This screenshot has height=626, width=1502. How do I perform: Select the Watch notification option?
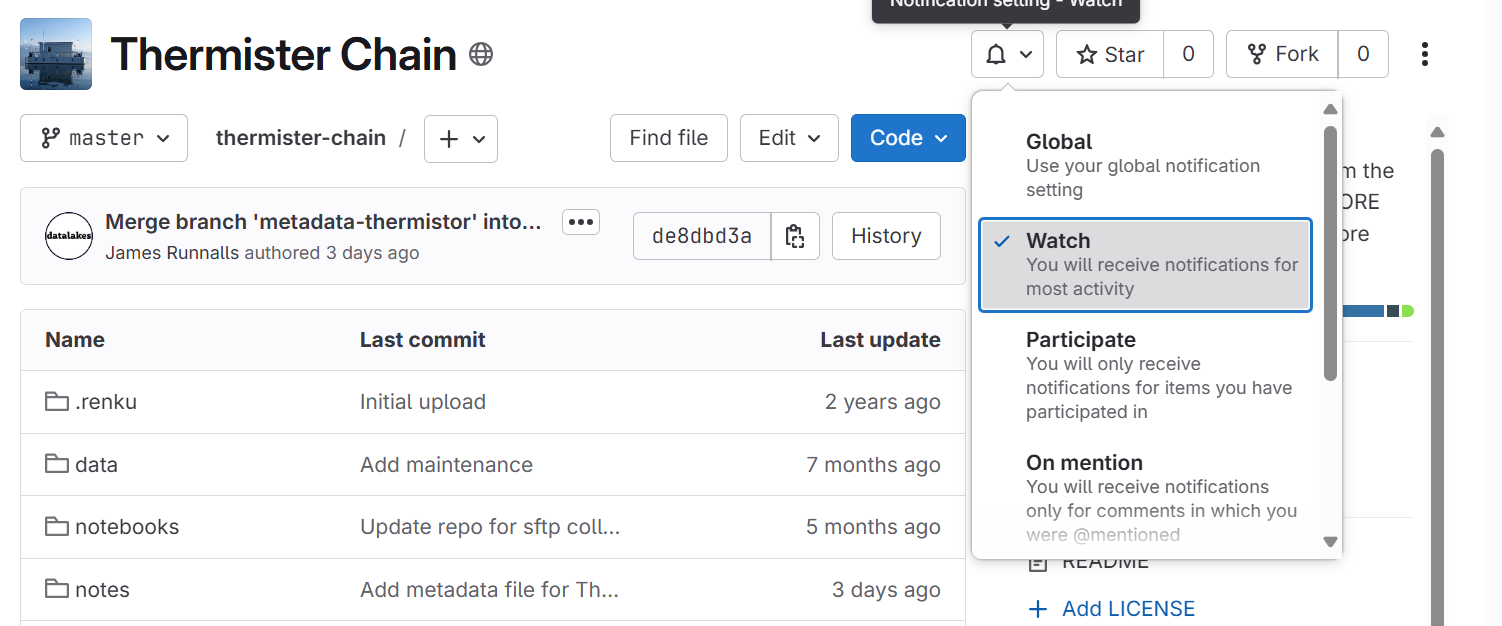click(x=1145, y=265)
